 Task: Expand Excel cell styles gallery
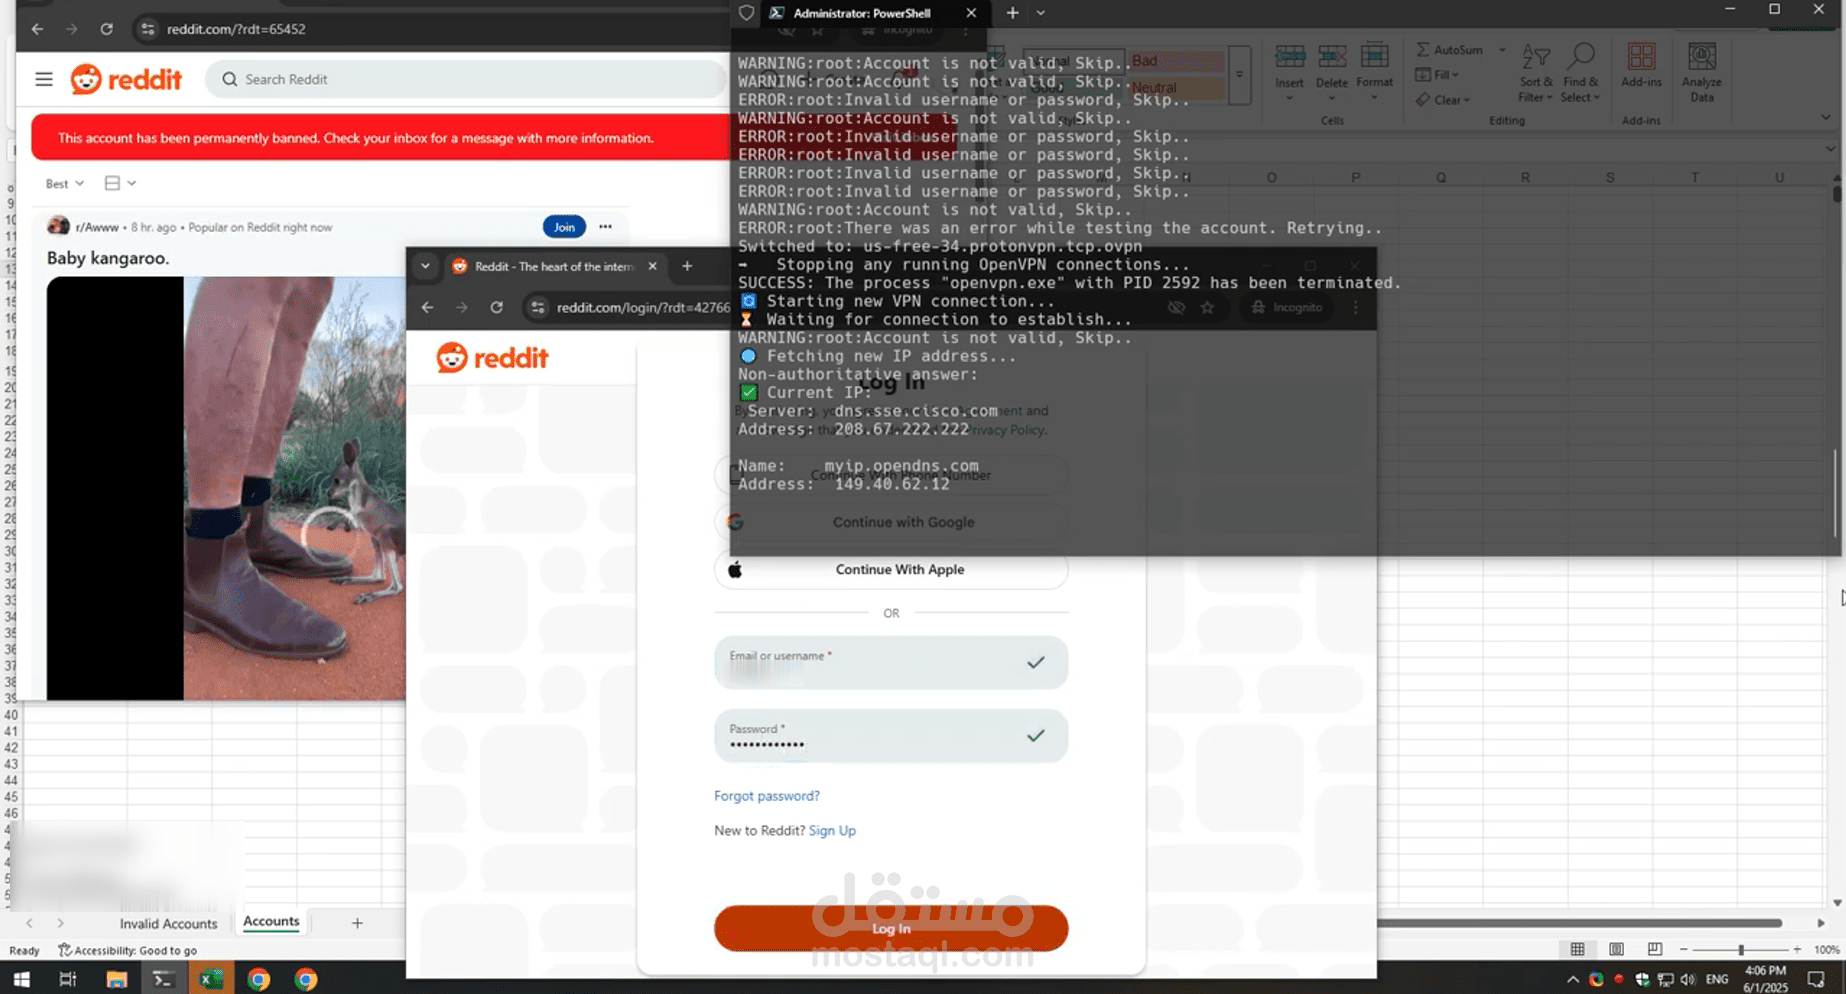tap(1239, 74)
